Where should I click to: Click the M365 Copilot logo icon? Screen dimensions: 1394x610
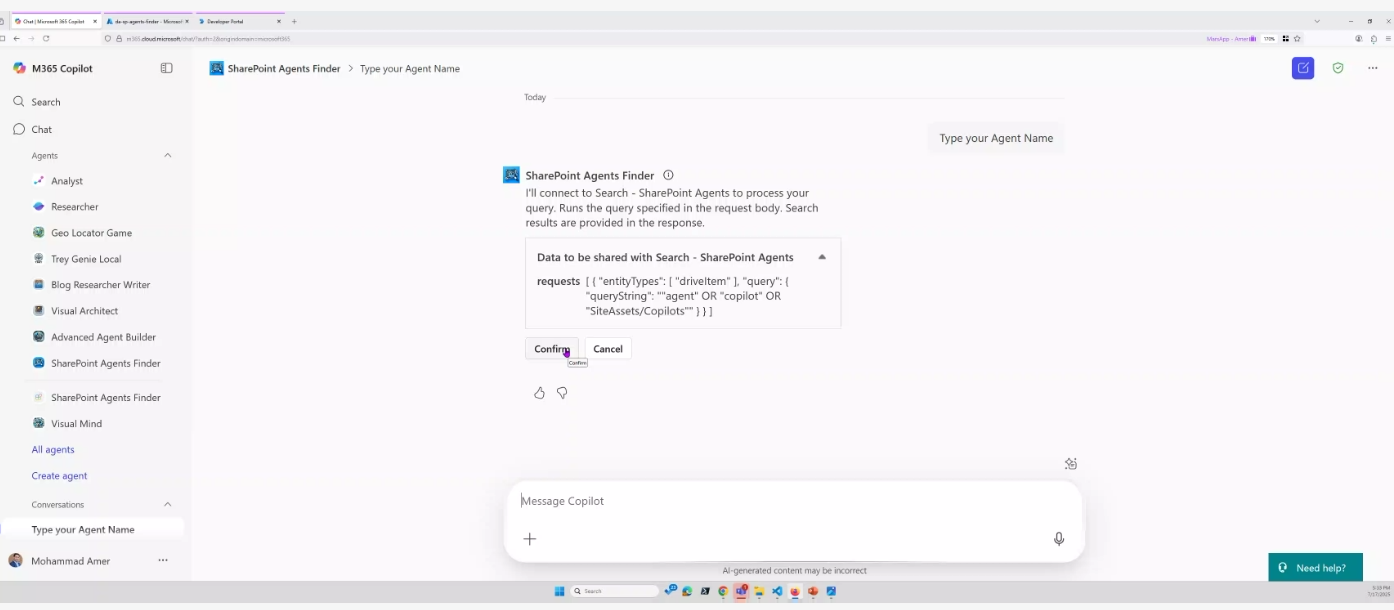tap(19, 68)
